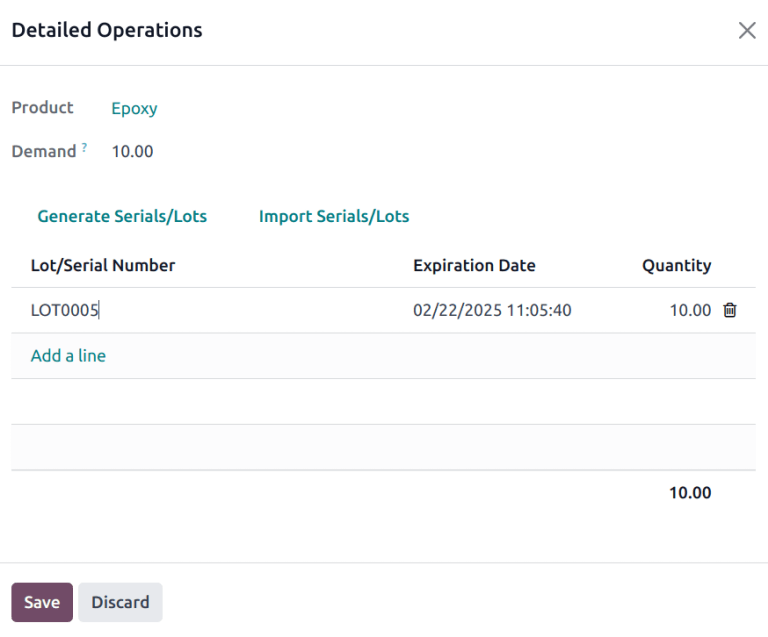Click the total quantity 10.00 footer

click(690, 493)
